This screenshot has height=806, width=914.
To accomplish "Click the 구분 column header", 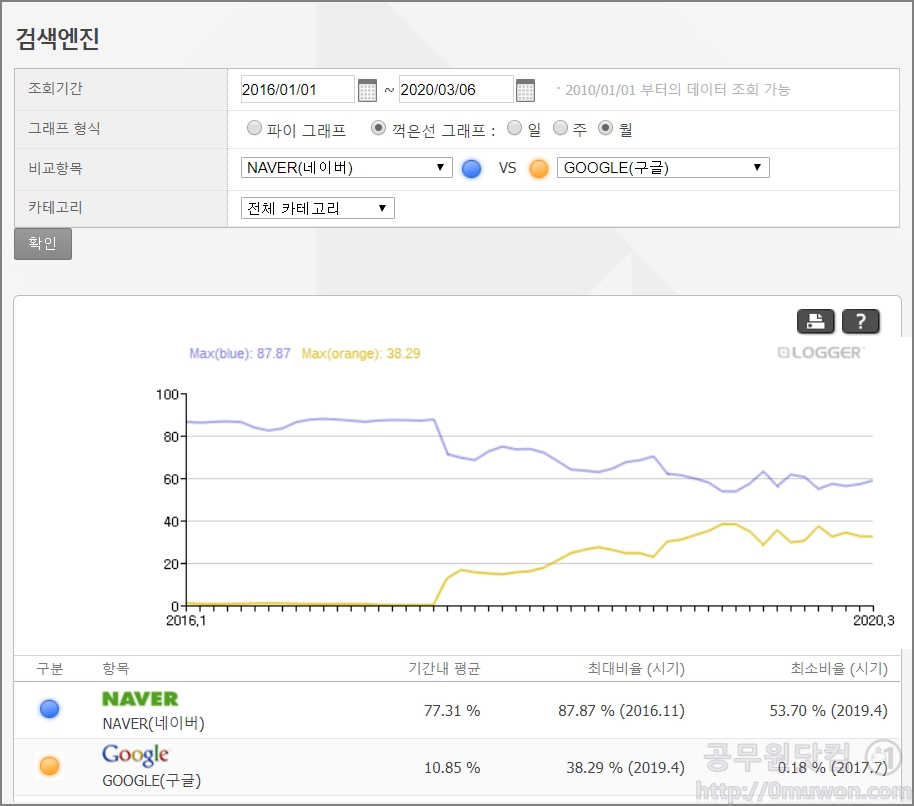I will [x=50, y=668].
